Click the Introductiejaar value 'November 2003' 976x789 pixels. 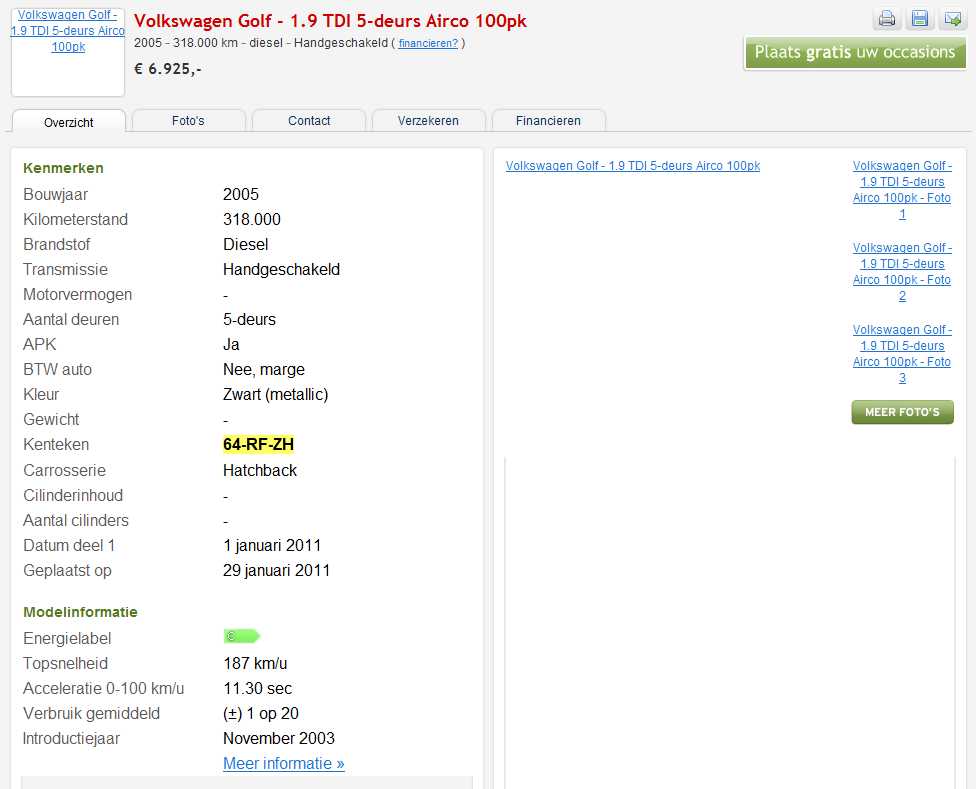tap(279, 738)
